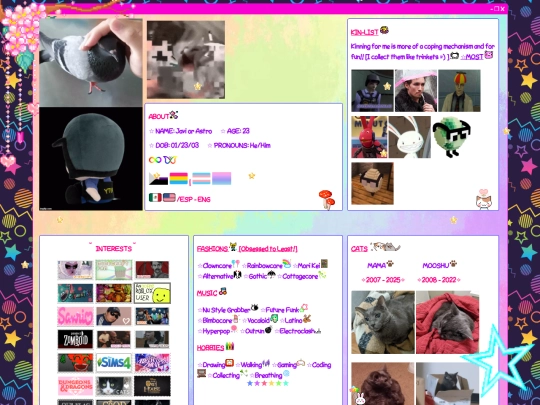This screenshot has width=540, height=405.
Task: Click the rainbow infinity symbol icon
Action: [x=155, y=160]
